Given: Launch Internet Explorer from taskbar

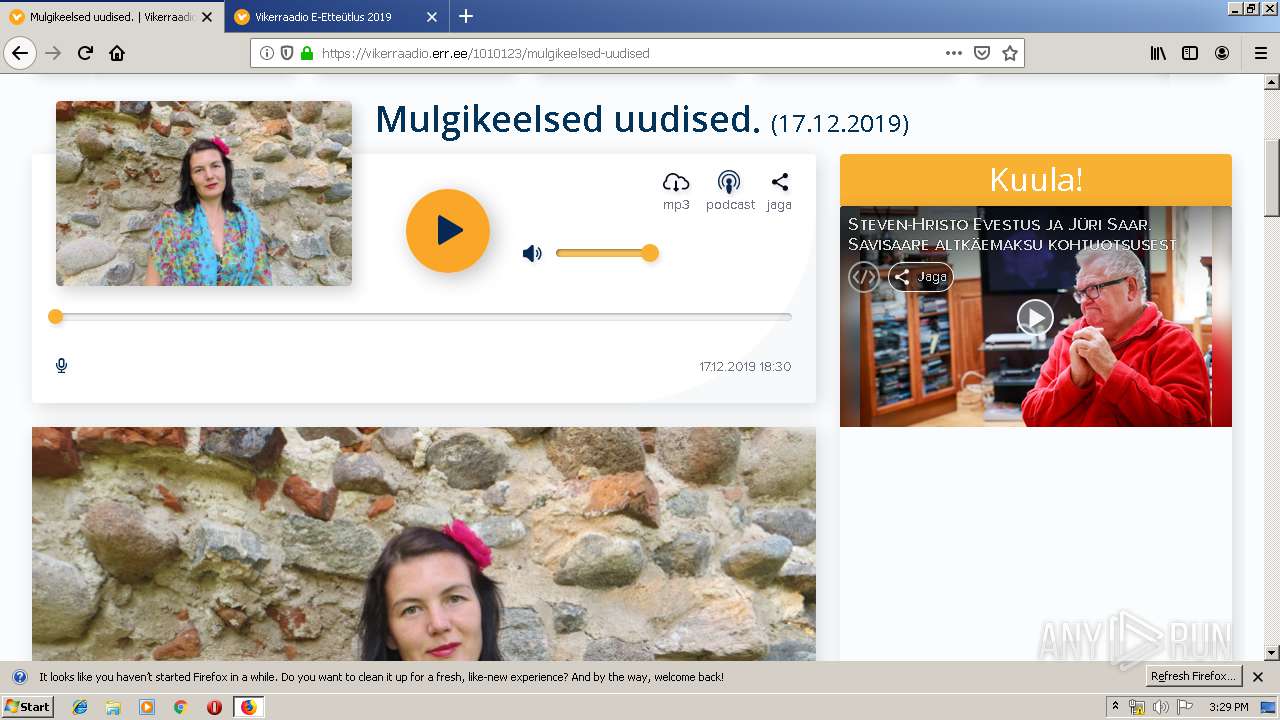Looking at the screenshot, I should click(80, 707).
